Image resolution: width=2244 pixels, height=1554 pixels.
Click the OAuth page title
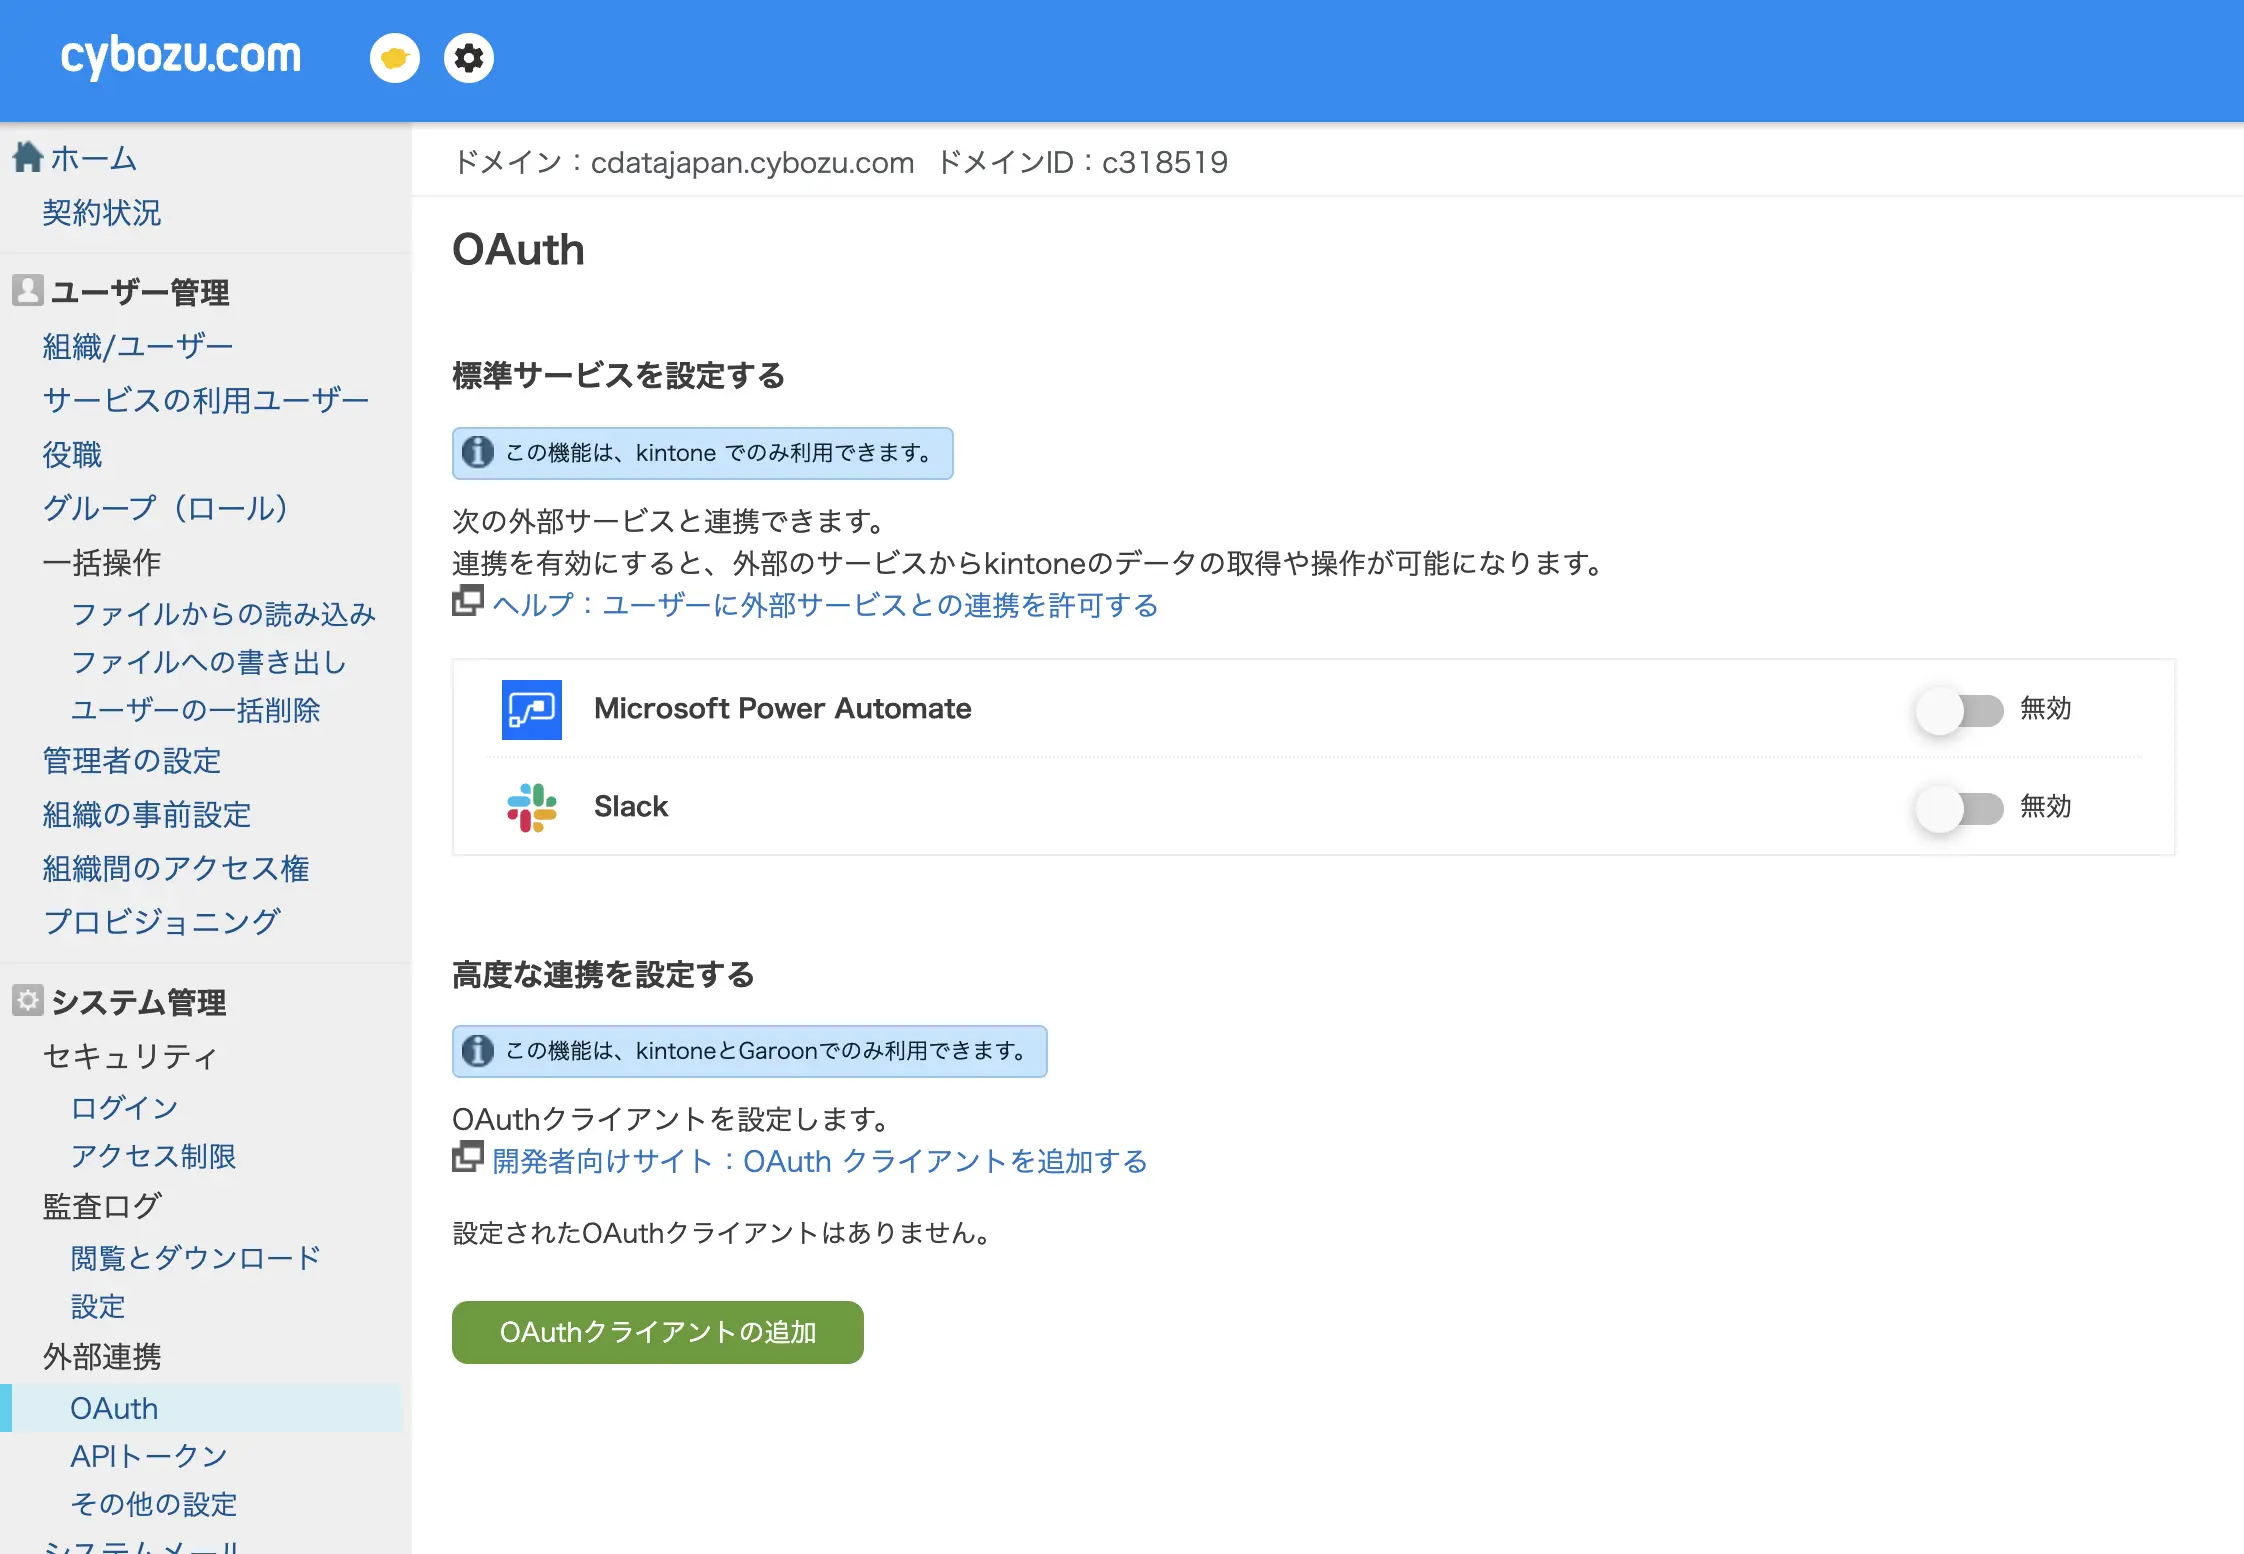coord(518,249)
